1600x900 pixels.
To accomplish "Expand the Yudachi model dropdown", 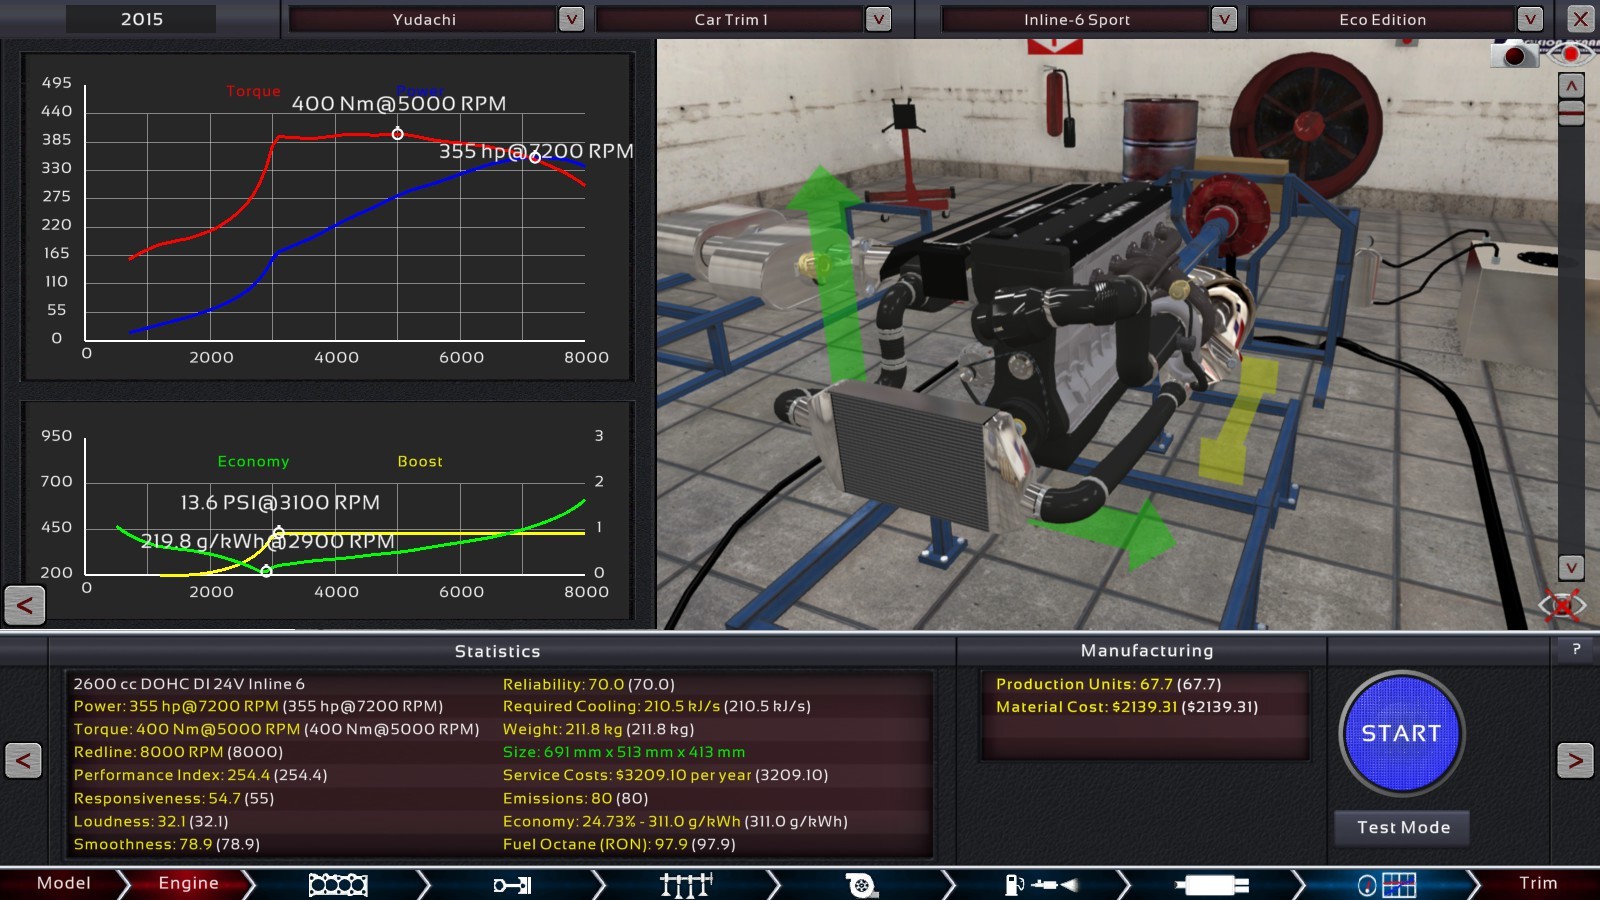I will coord(571,19).
